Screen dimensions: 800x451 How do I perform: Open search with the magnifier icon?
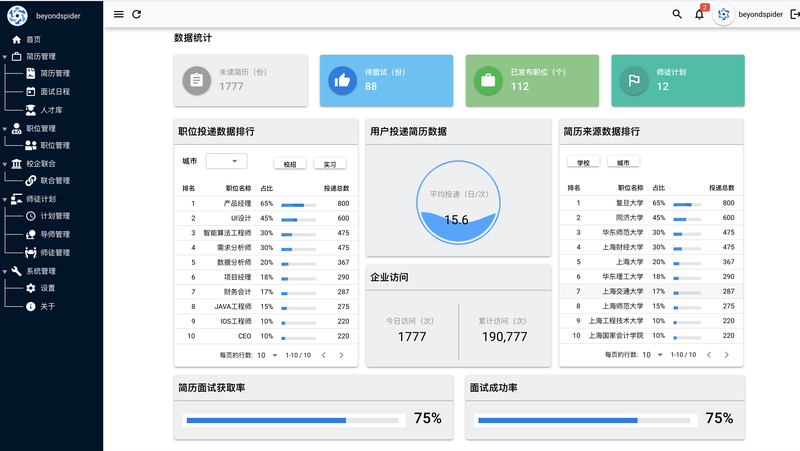point(677,14)
